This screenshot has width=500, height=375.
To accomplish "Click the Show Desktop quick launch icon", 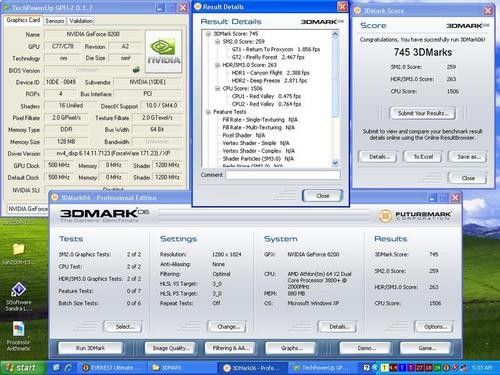I will coord(56,367).
